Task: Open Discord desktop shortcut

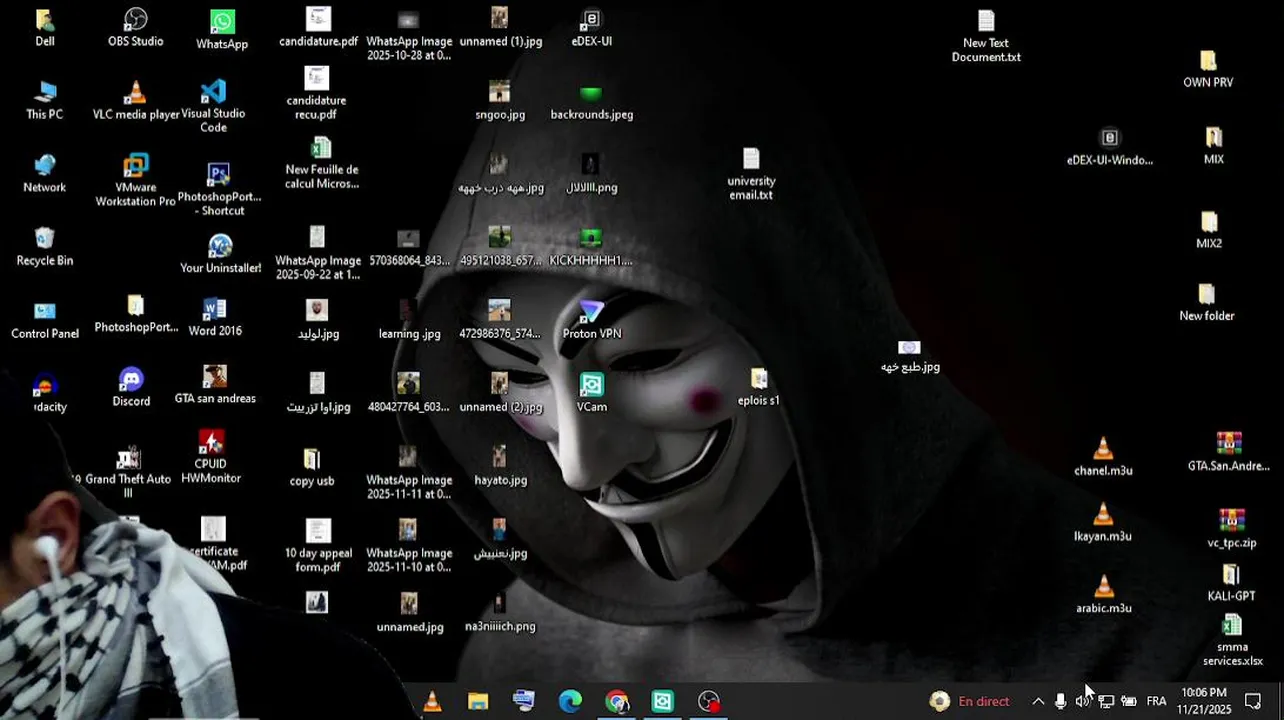Action: pos(131,387)
